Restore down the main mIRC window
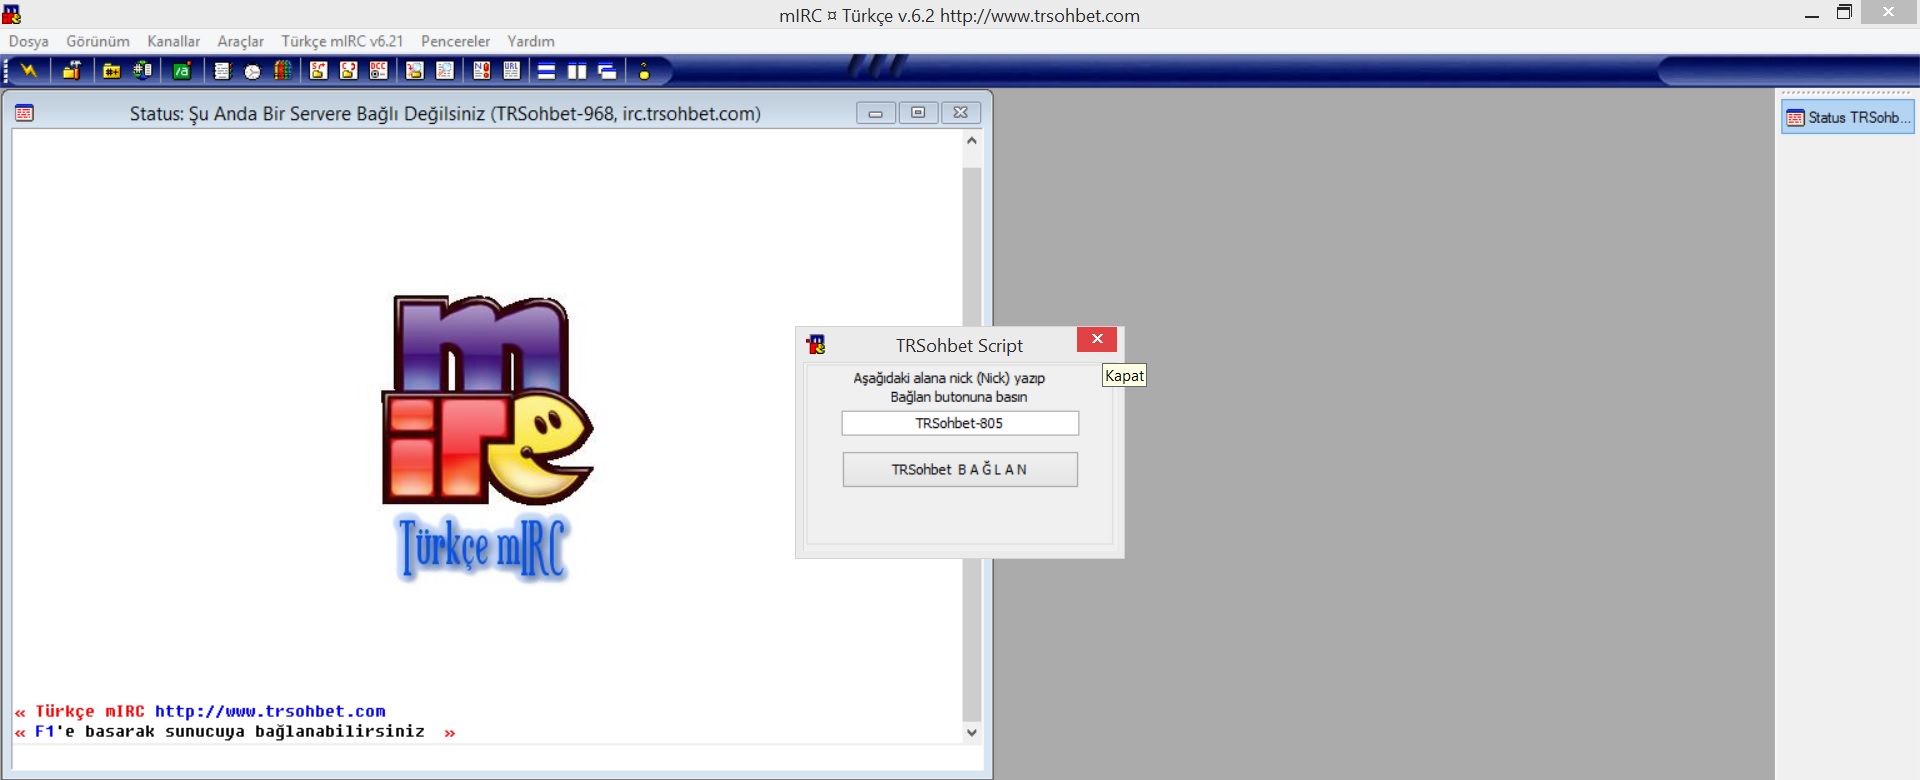The width and height of the screenshot is (1920, 780). 1844,13
